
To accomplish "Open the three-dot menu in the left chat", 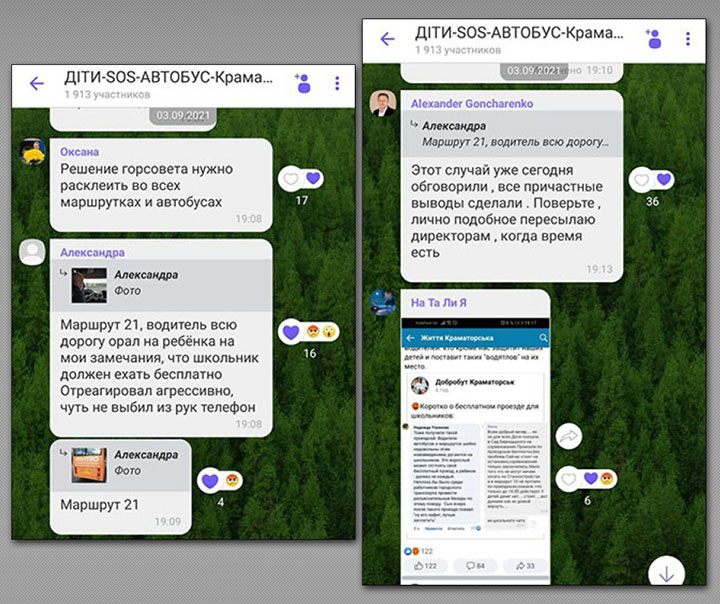I will pos(337,84).
